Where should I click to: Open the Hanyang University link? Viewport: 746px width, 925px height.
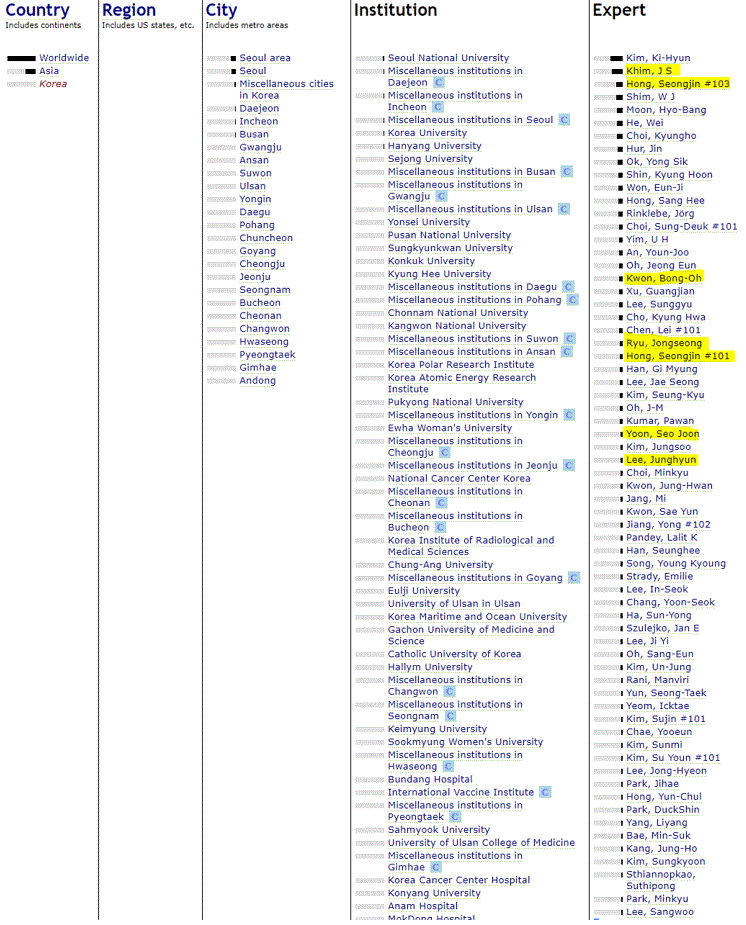click(435, 146)
